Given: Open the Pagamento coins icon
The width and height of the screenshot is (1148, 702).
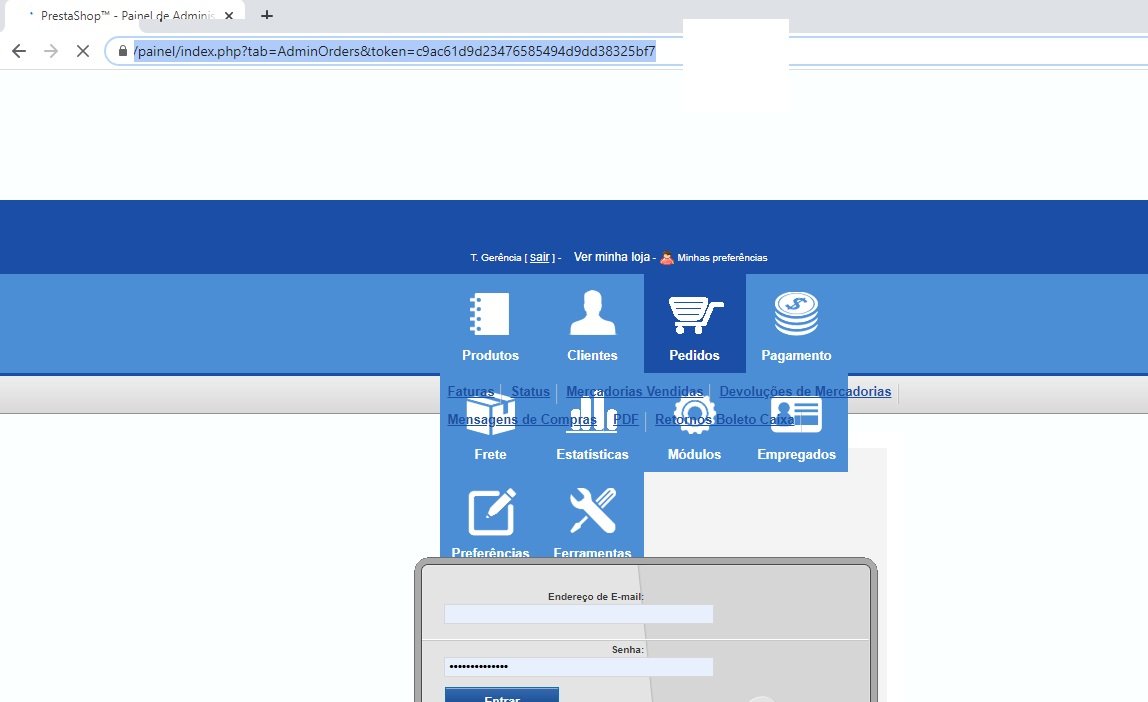Looking at the screenshot, I should click(796, 313).
